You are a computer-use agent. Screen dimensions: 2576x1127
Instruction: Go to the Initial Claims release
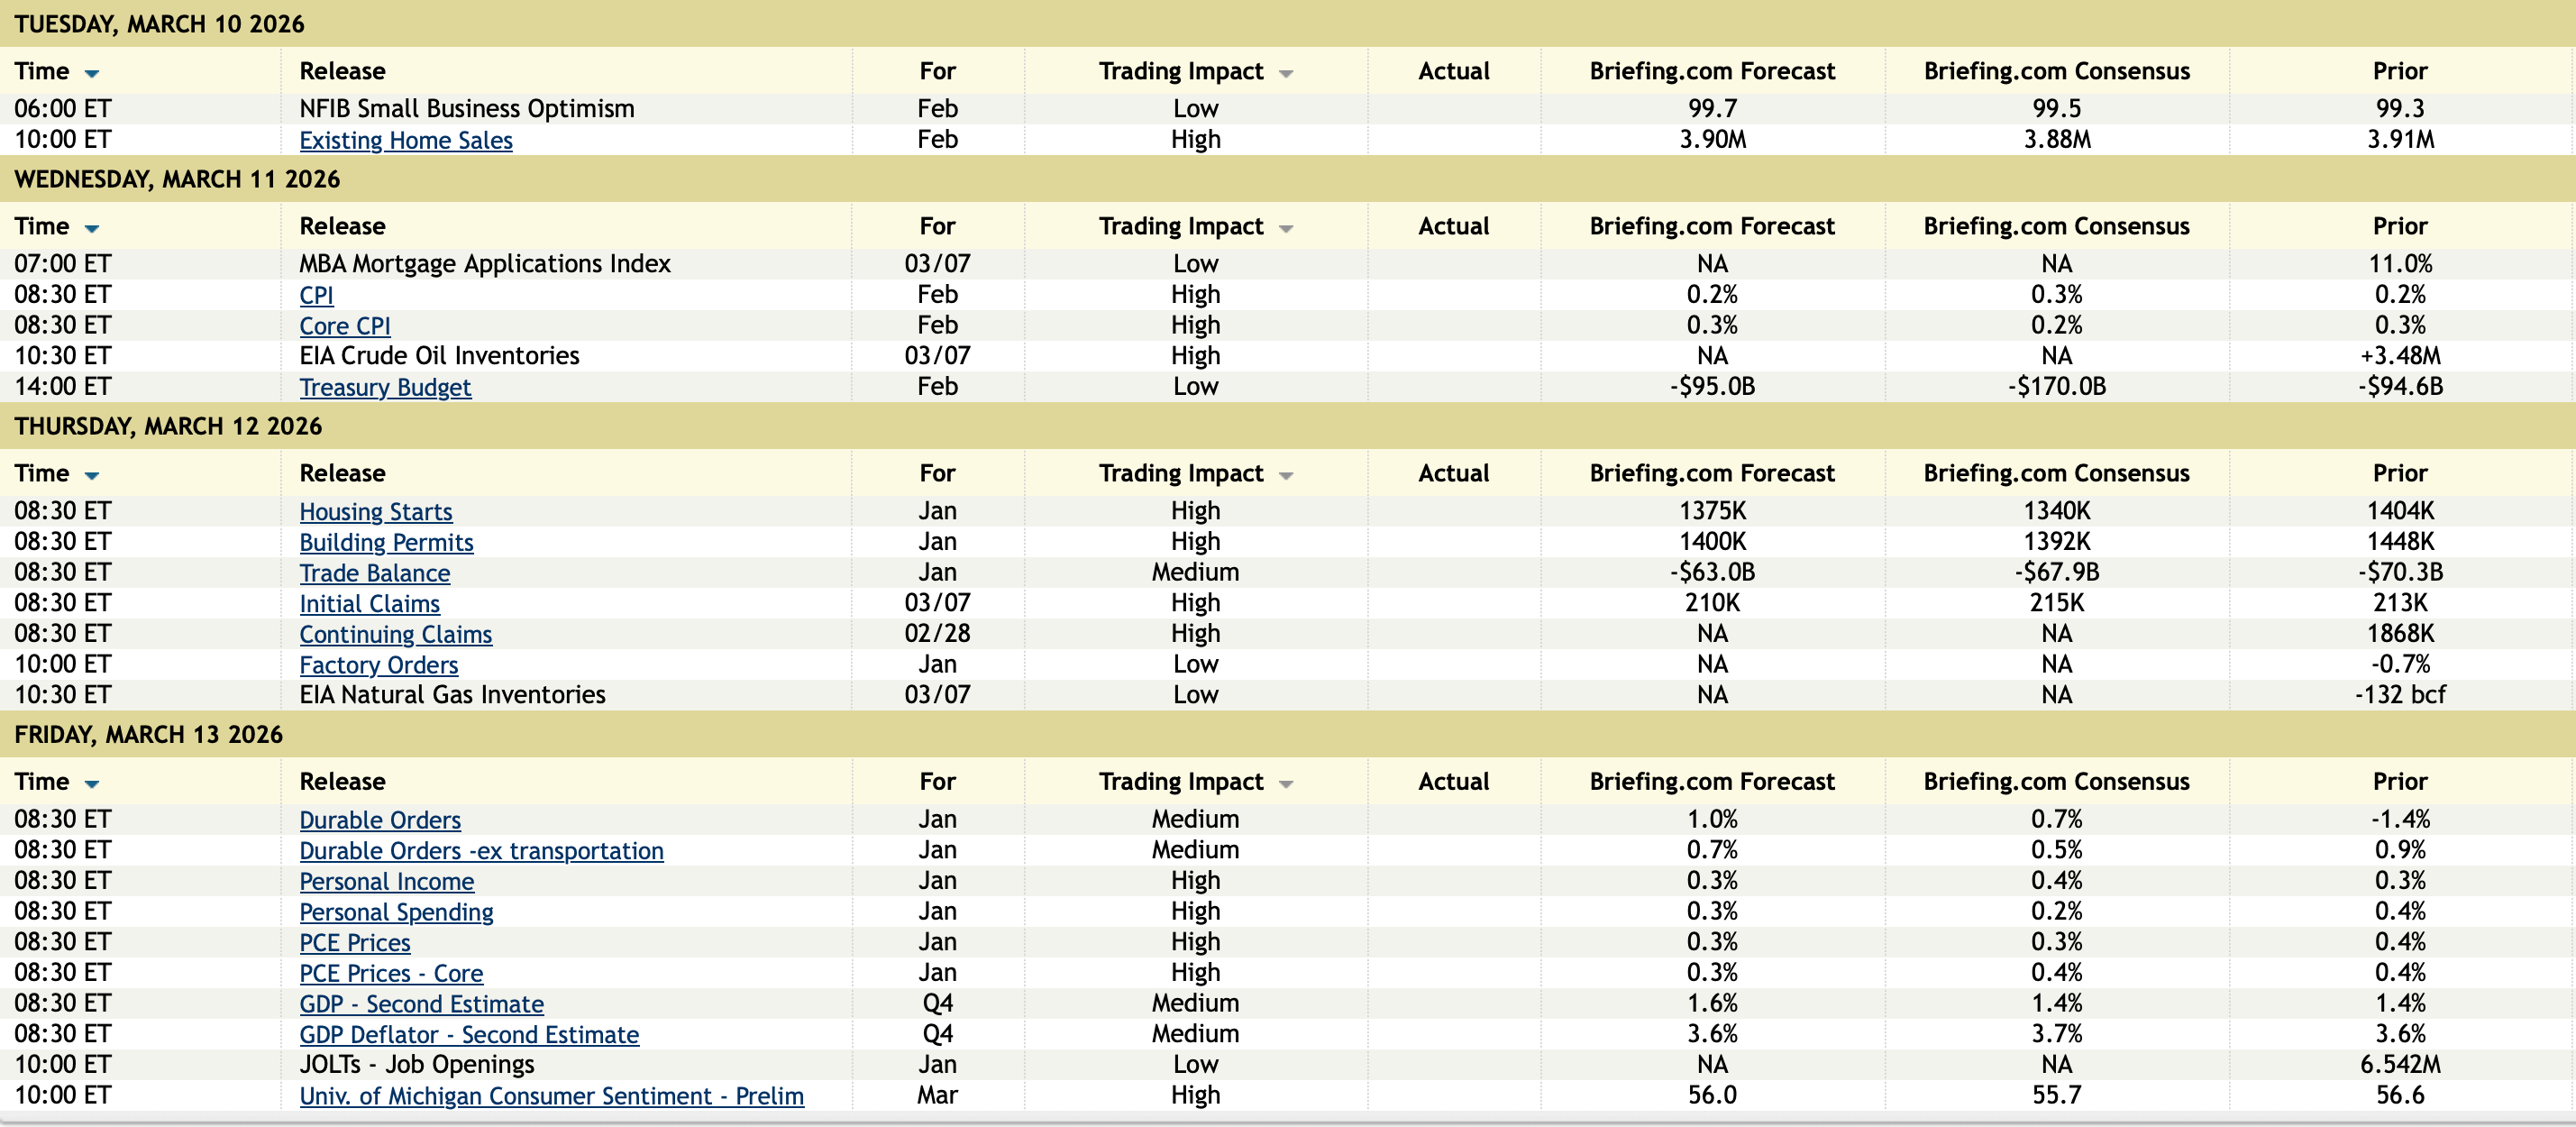tap(369, 603)
